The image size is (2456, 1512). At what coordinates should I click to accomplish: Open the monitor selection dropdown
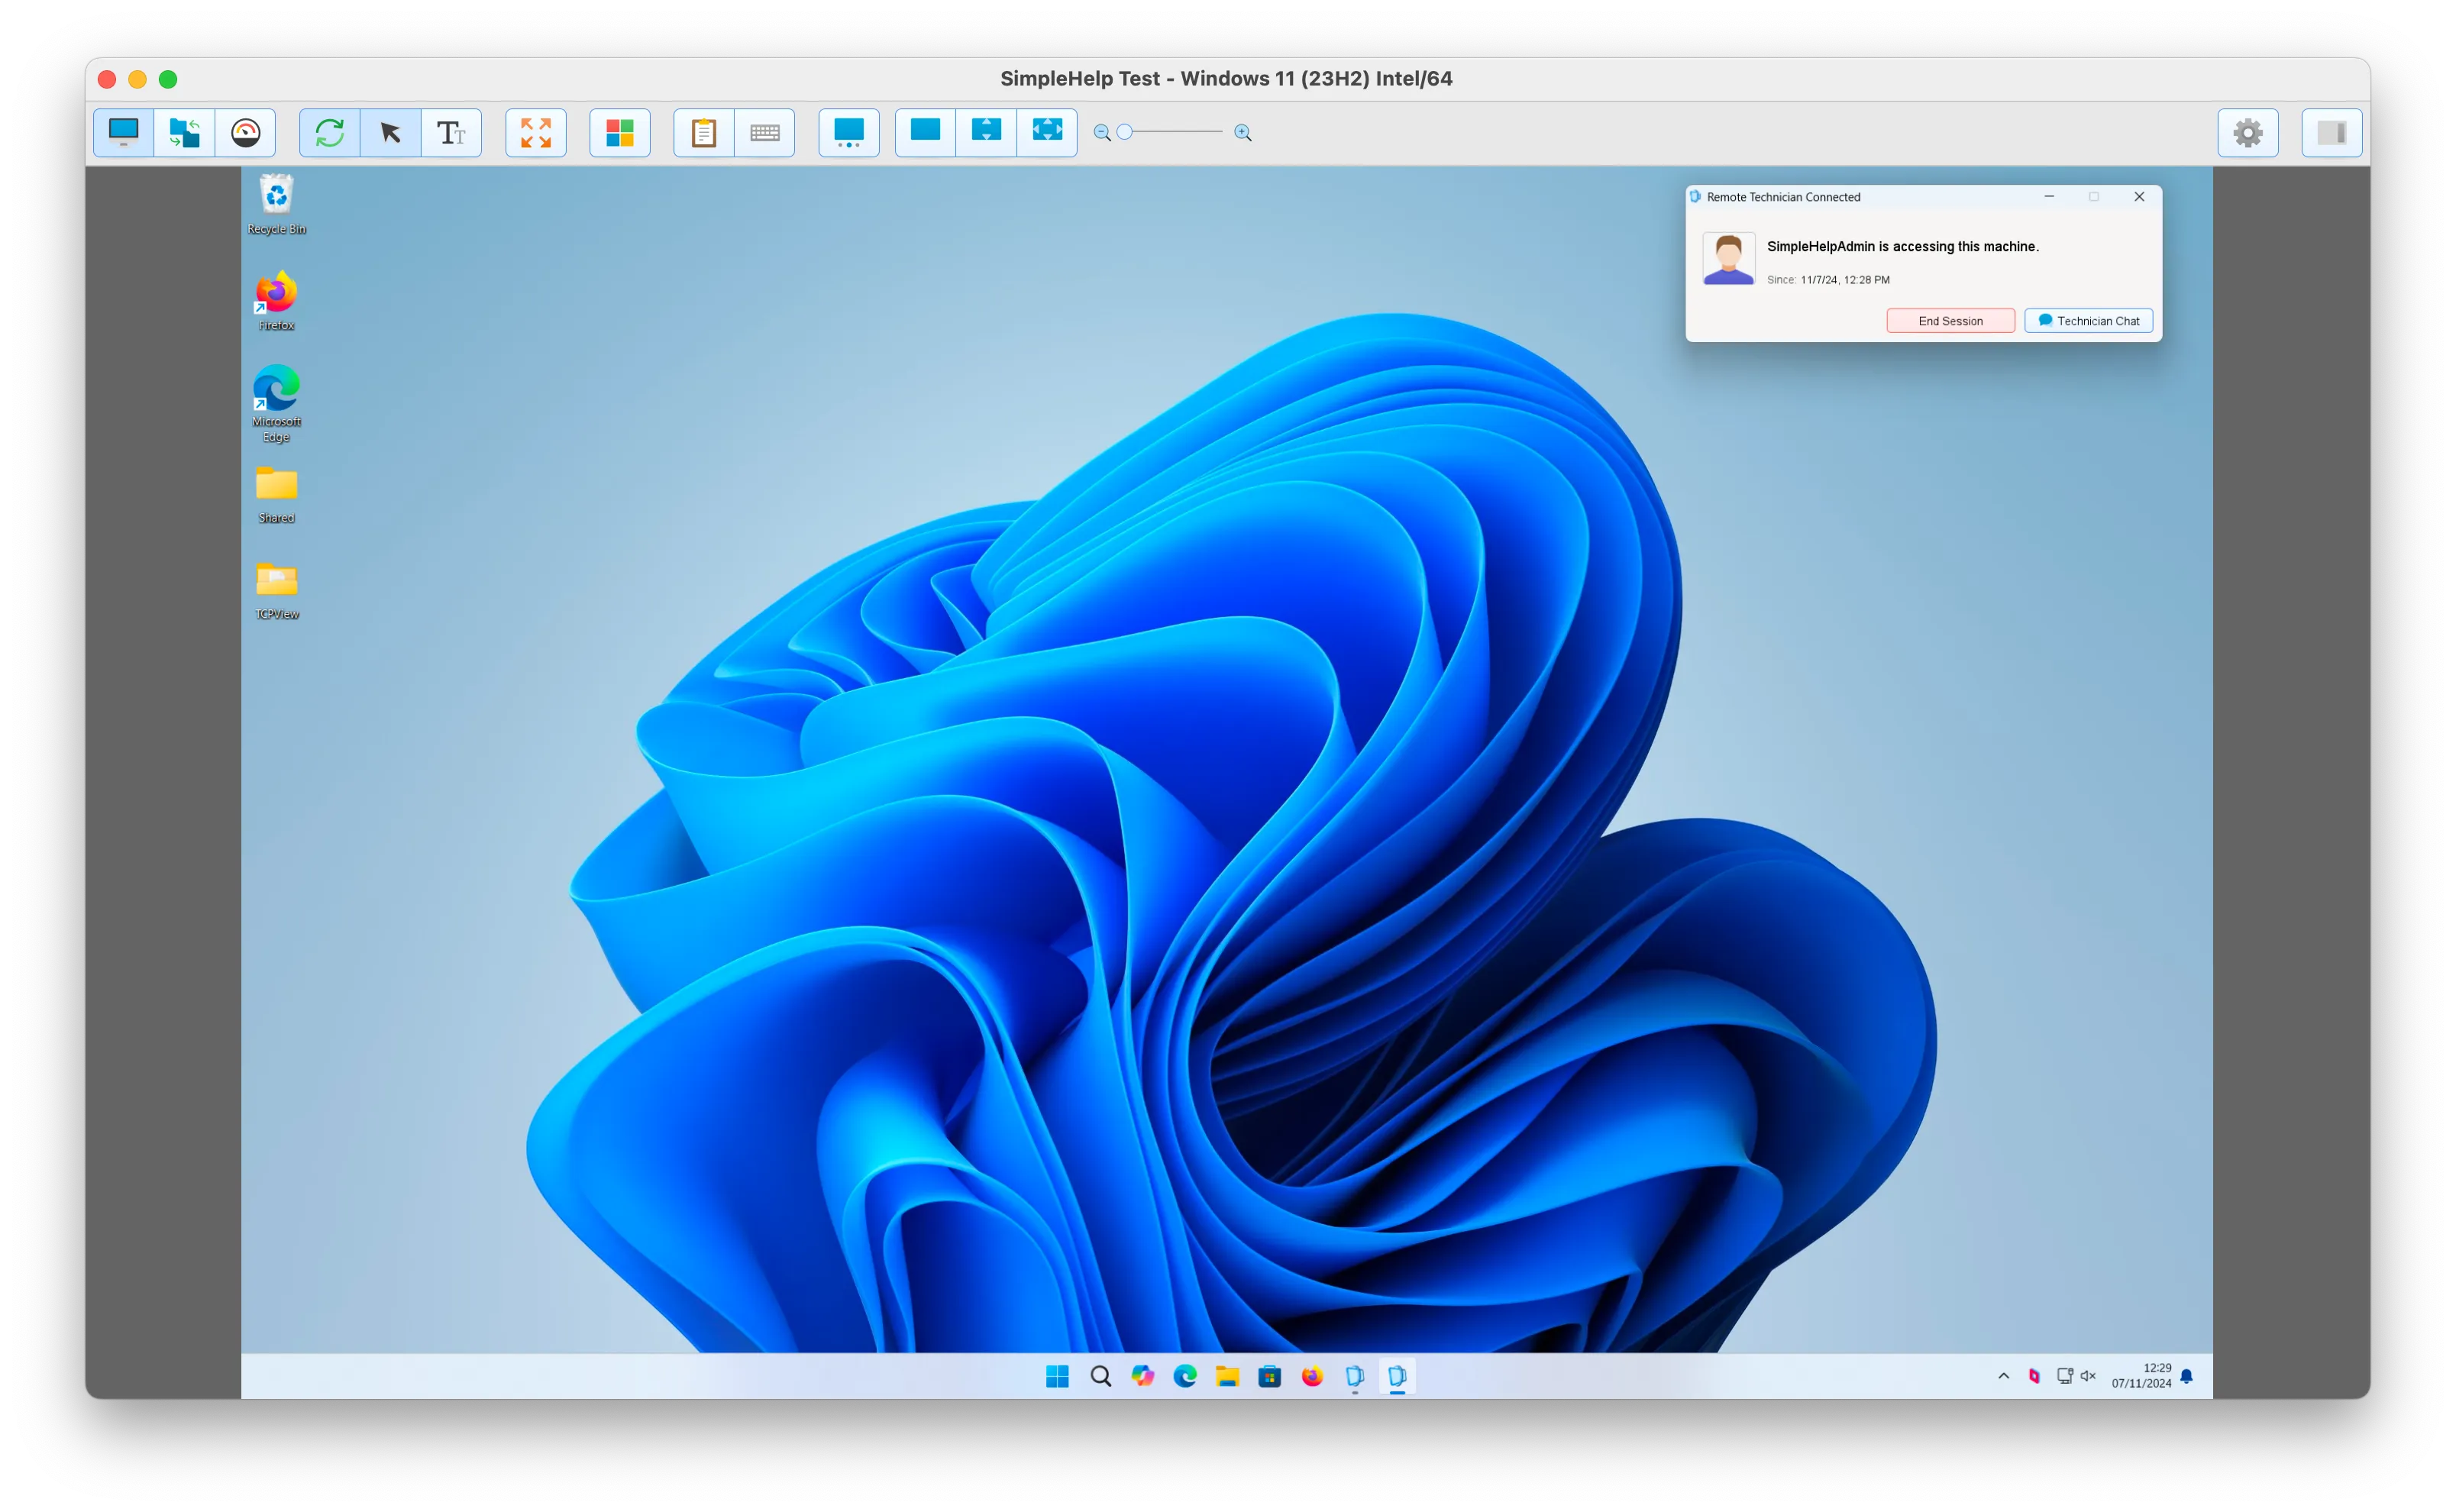(x=849, y=132)
